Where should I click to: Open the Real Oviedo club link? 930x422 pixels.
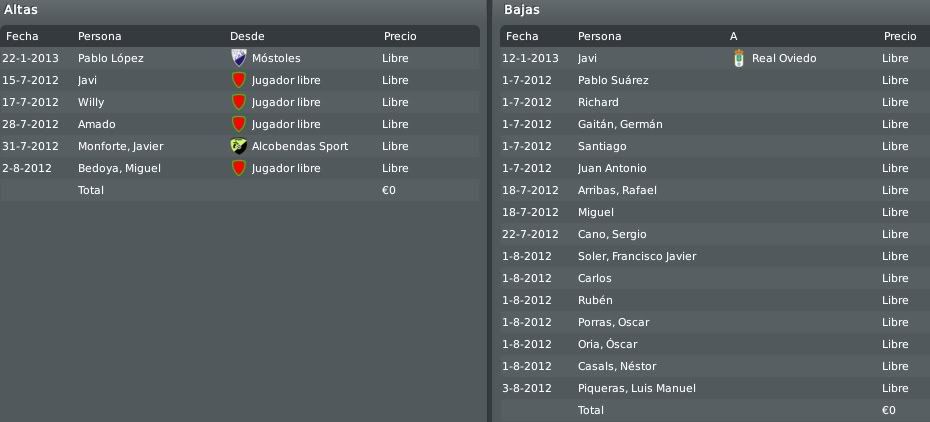tap(784, 58)
